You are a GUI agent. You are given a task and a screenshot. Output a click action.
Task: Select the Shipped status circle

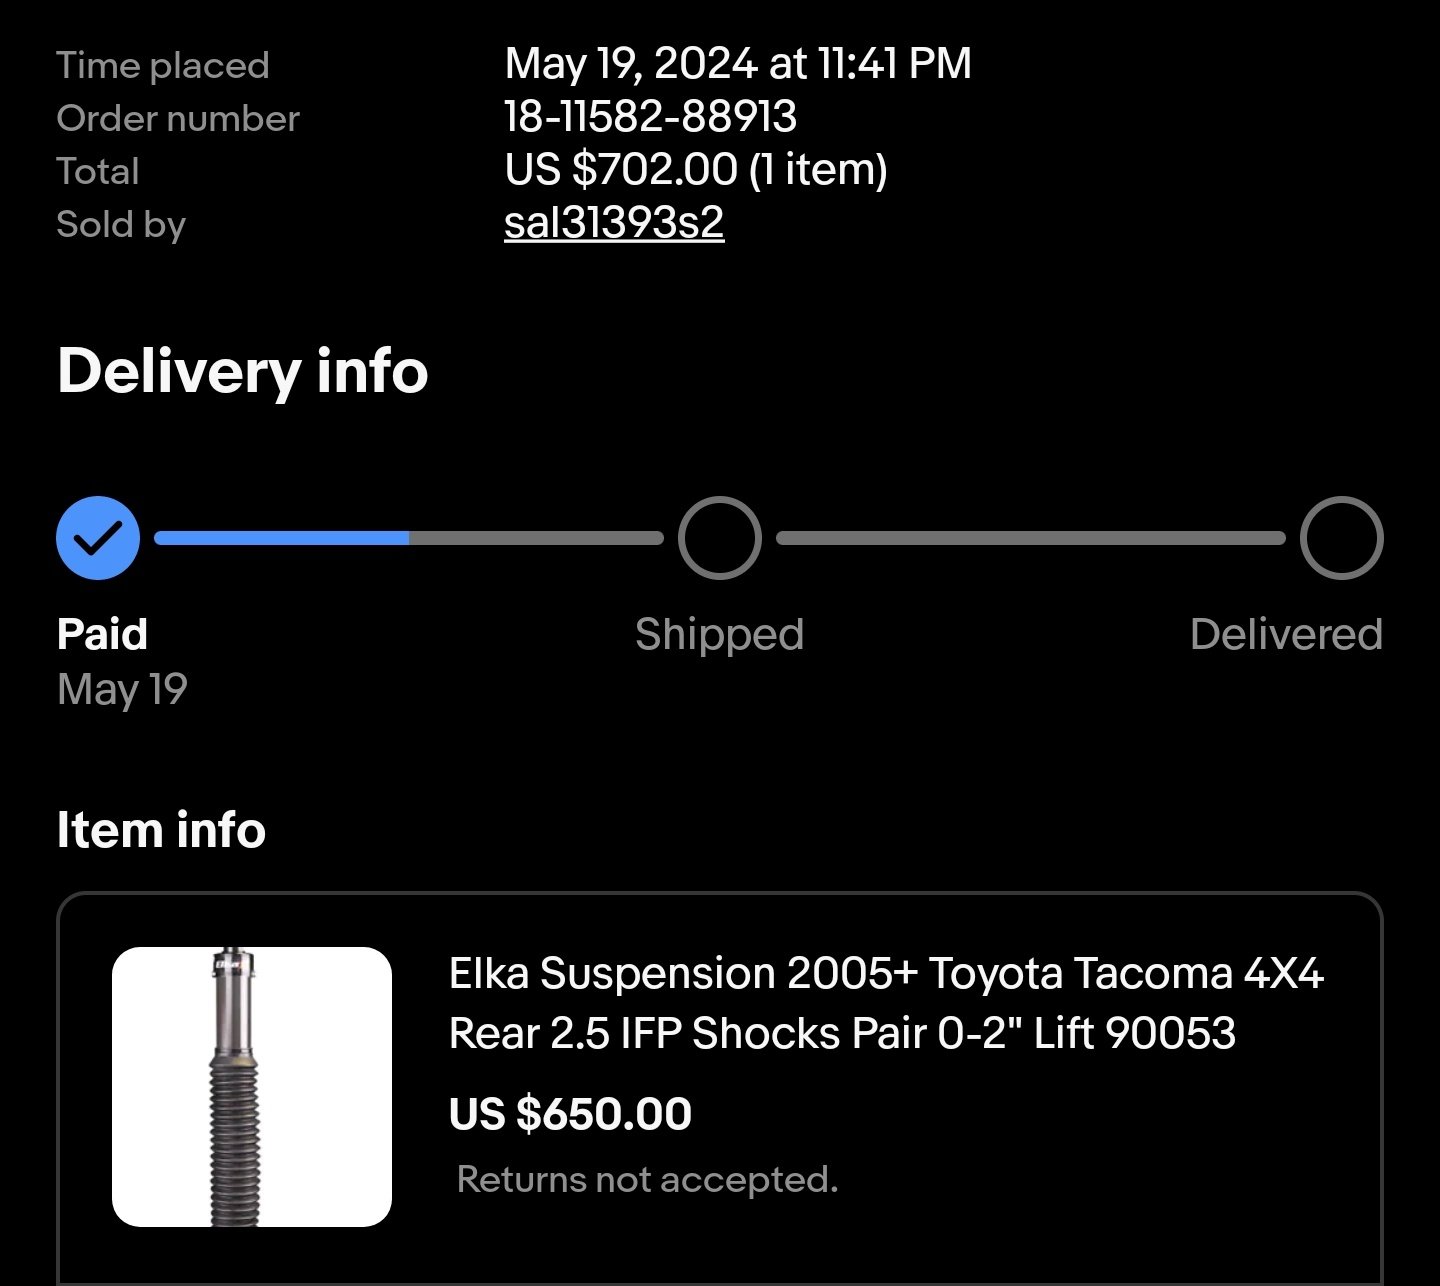pyautogui.click(x=720, y=538)
